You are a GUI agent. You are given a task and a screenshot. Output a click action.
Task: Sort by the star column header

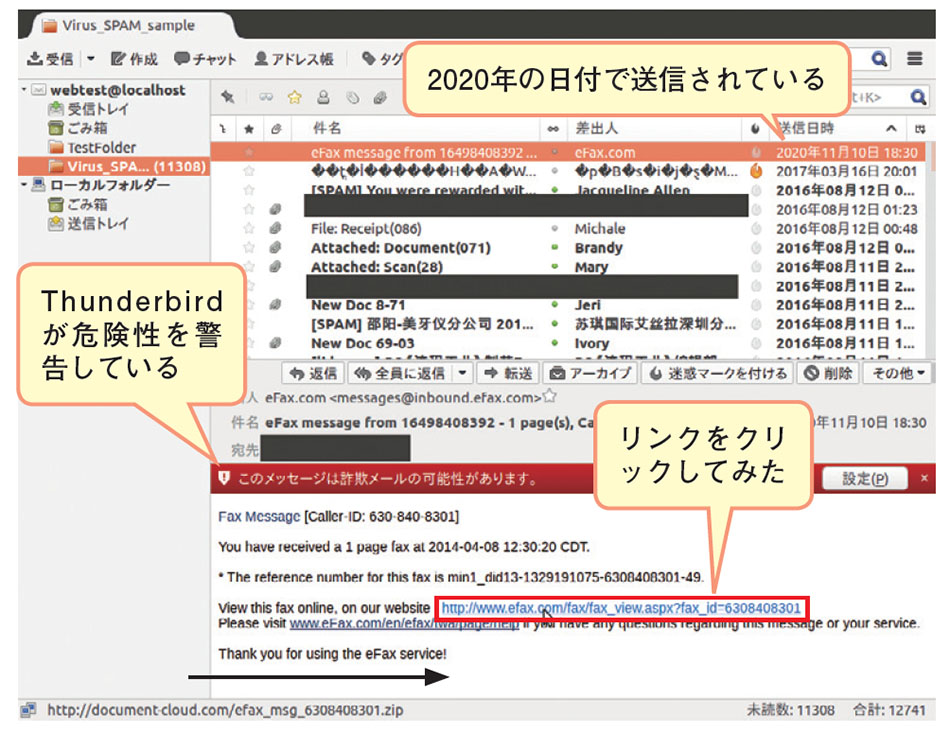[249, 128]
